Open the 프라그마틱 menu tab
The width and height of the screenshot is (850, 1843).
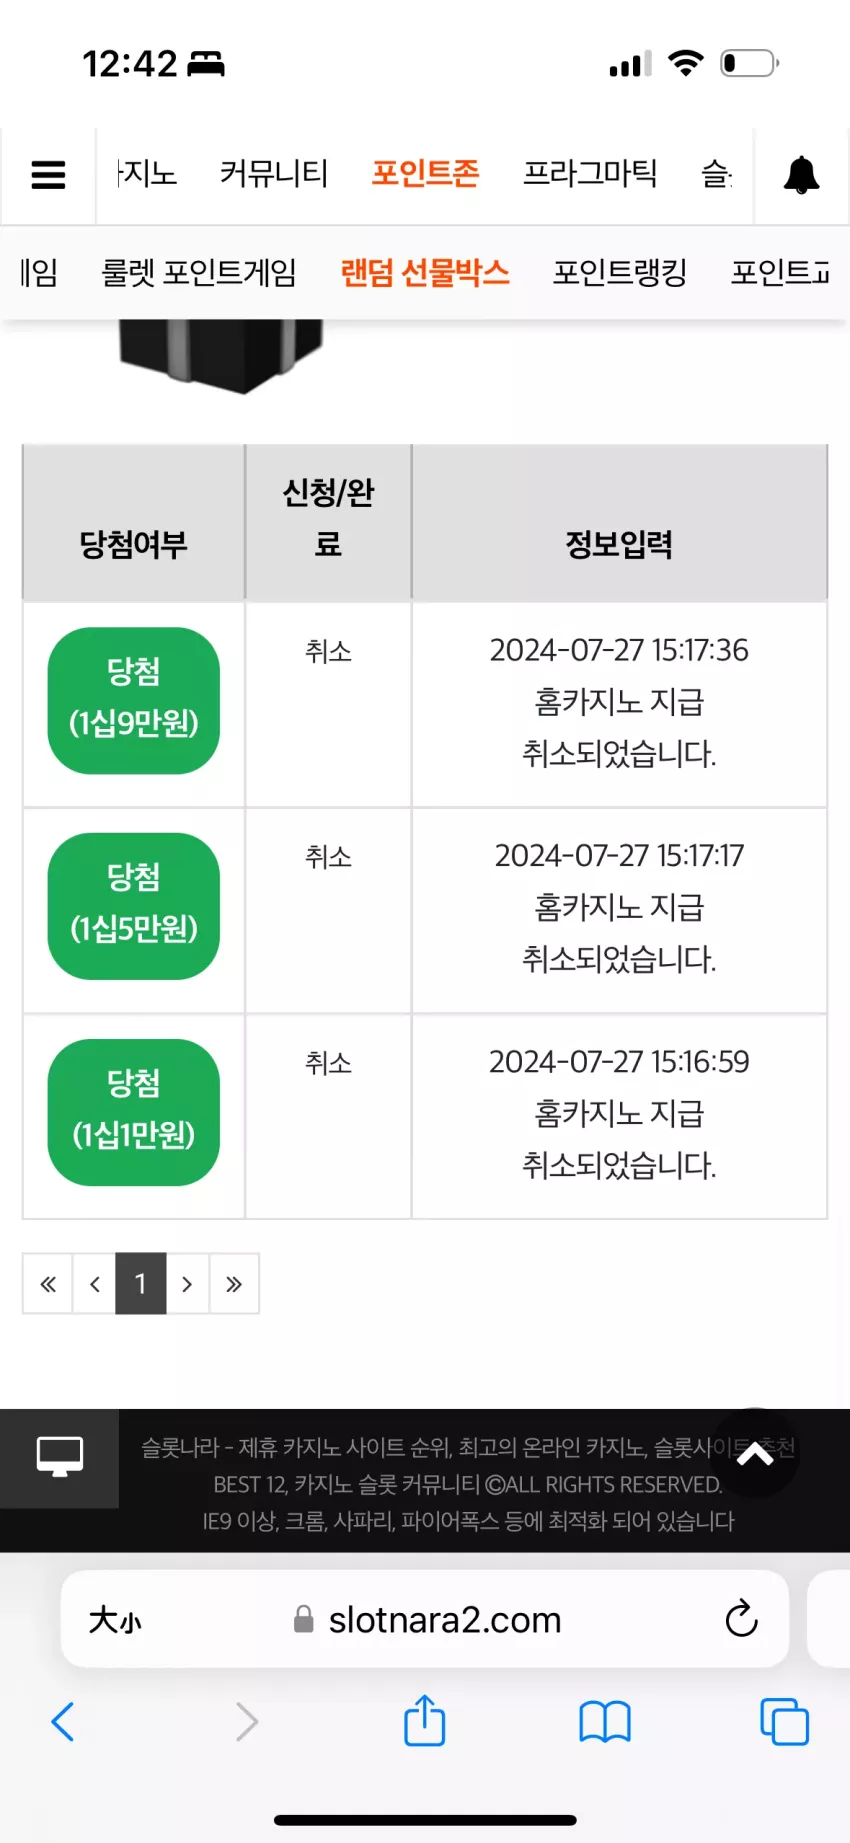point(590,174)
